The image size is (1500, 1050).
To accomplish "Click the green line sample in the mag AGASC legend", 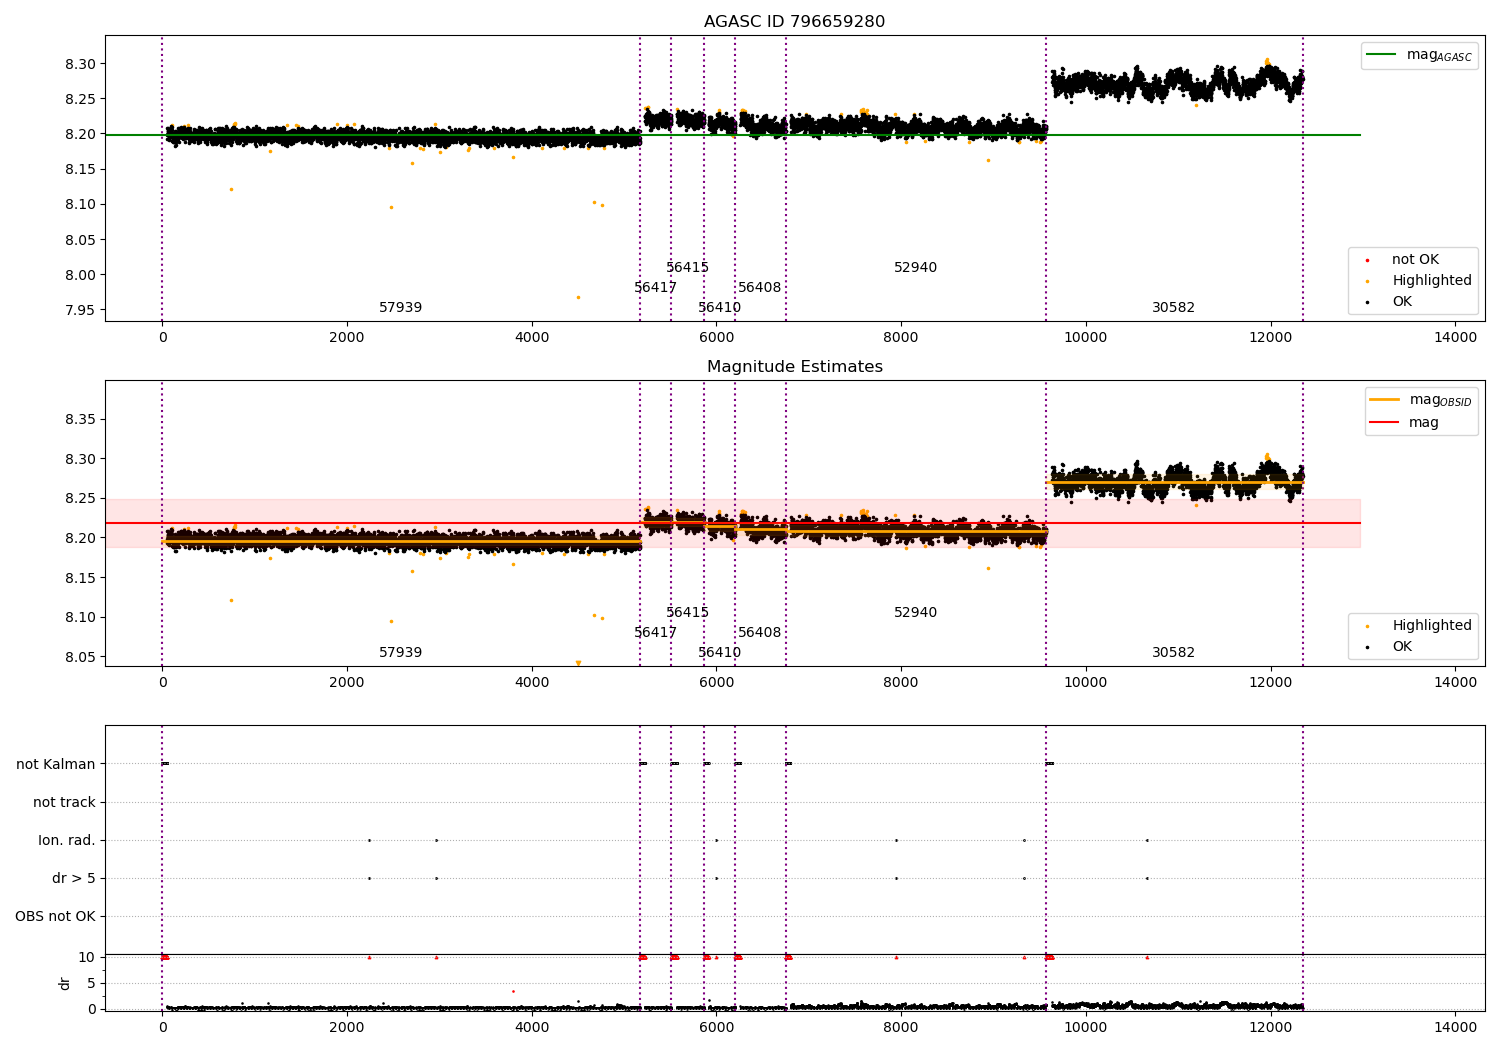I will tap(1380, 55).
